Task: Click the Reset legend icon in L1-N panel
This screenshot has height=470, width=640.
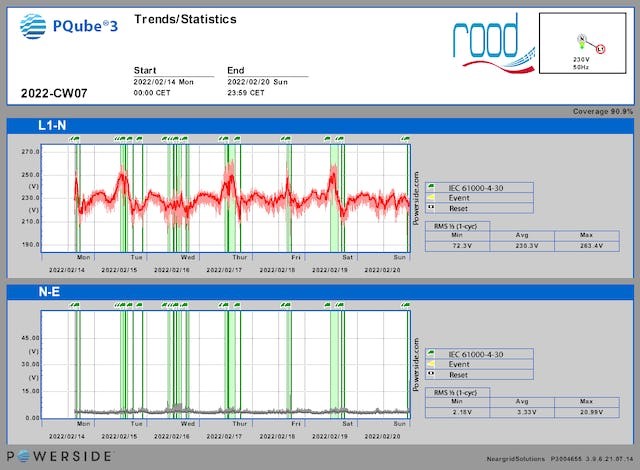Action: point(430,209)
